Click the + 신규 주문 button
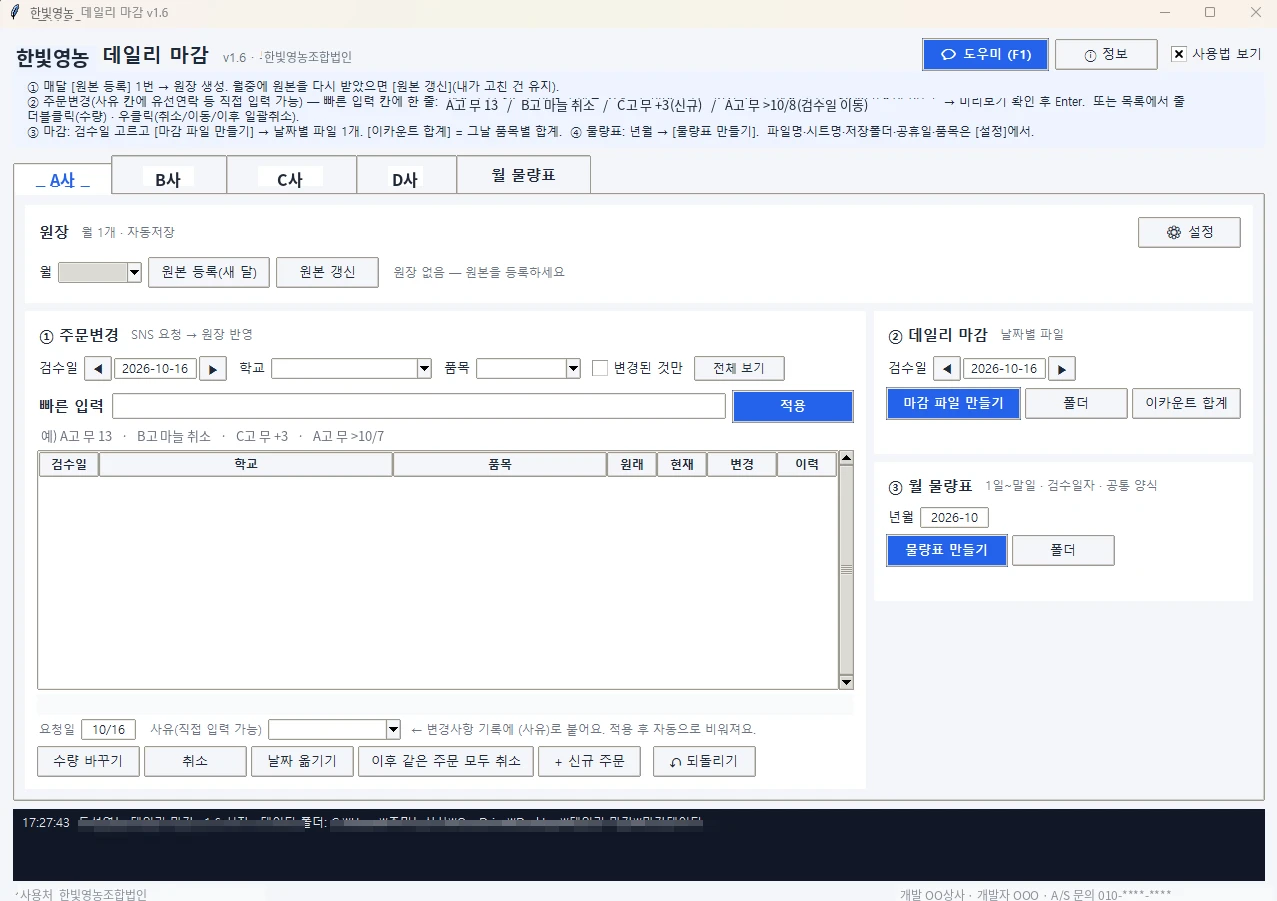This screenshot has height=901, width=1277. point(589,761)
